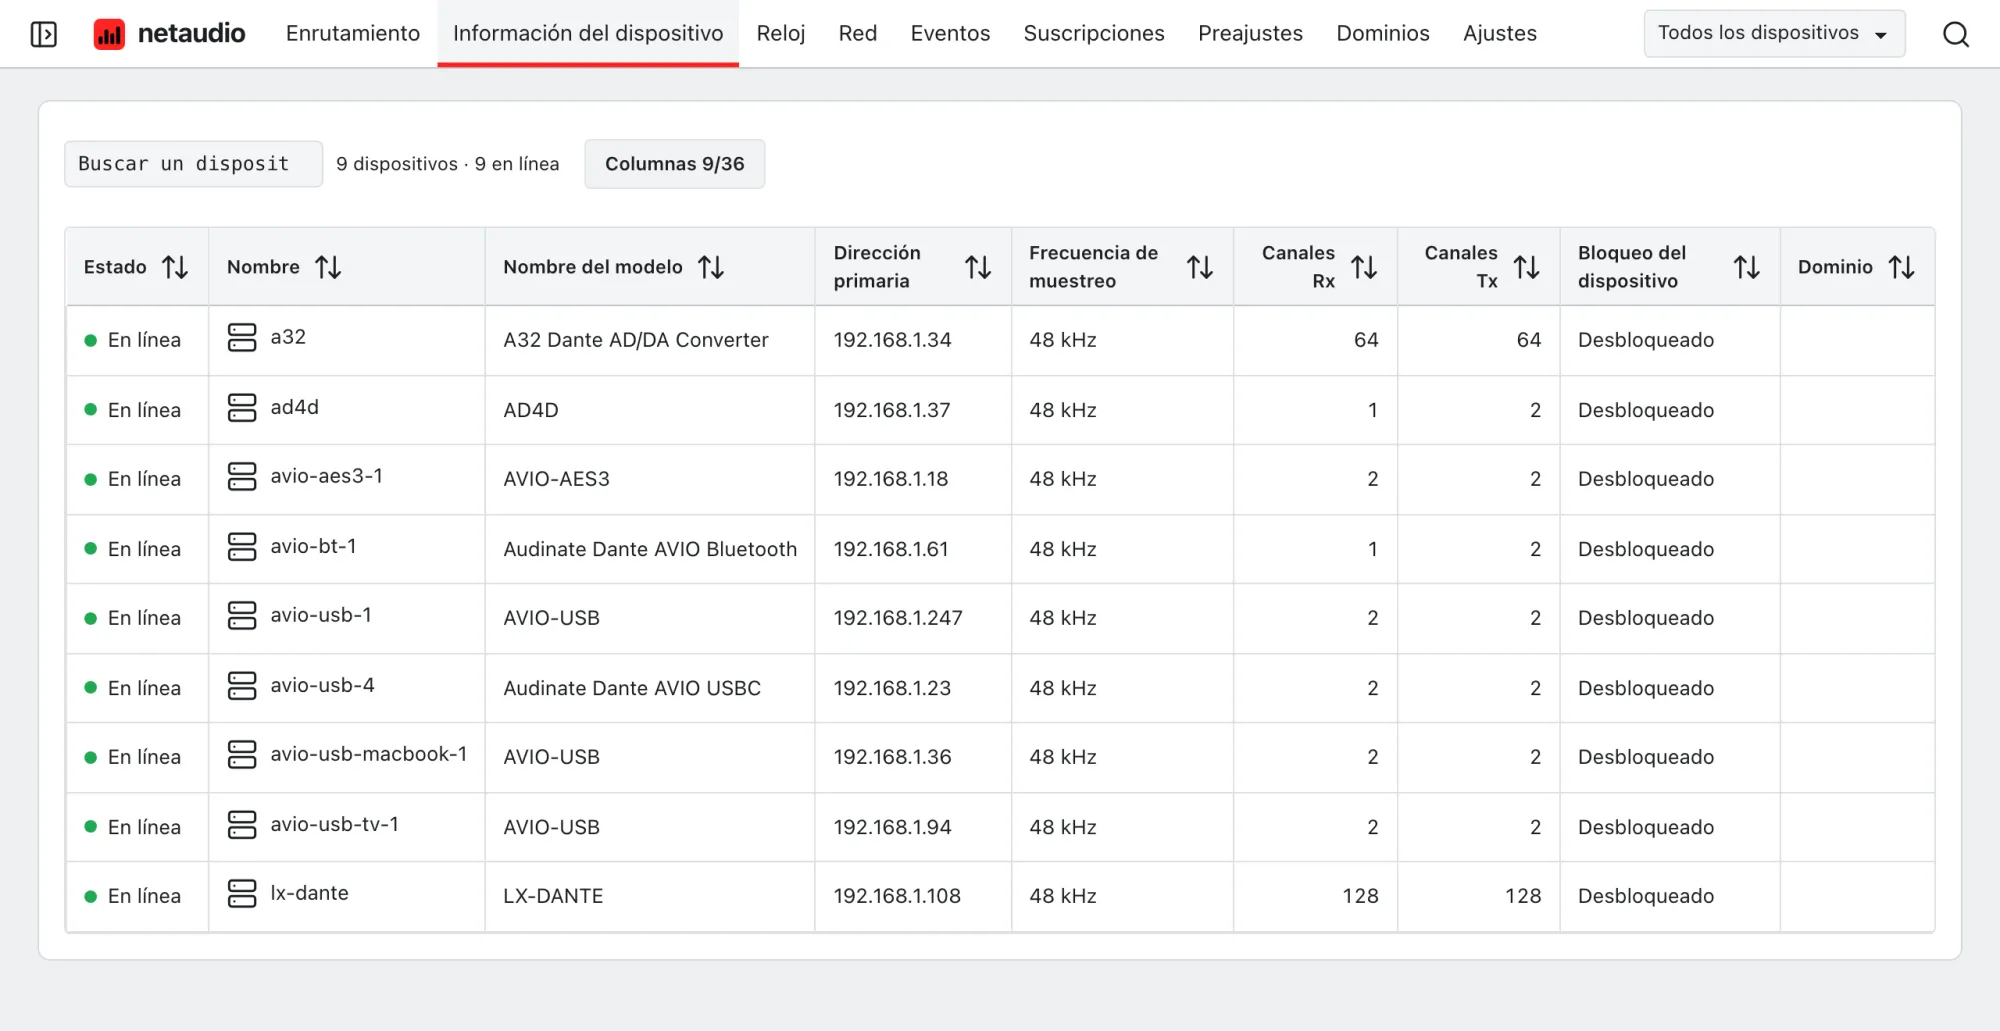Viewport: 2000px width, 1031px height.
Task: Toggle the sidebar panel icon
Action: click(44, 34)
